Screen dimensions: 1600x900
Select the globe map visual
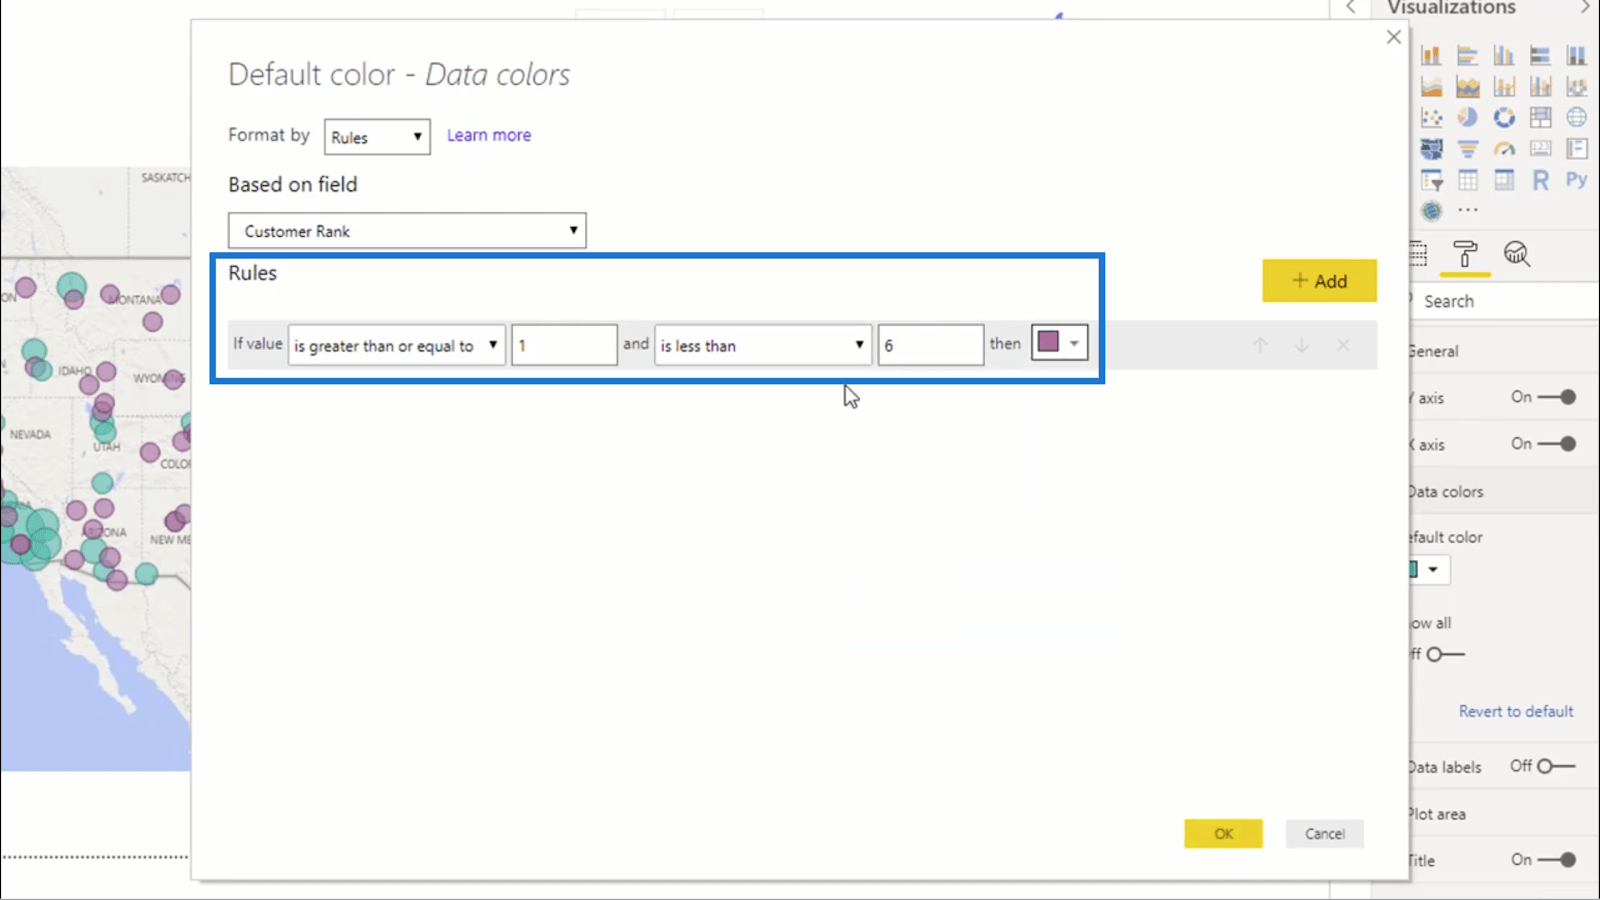(x=1577, y=118)
